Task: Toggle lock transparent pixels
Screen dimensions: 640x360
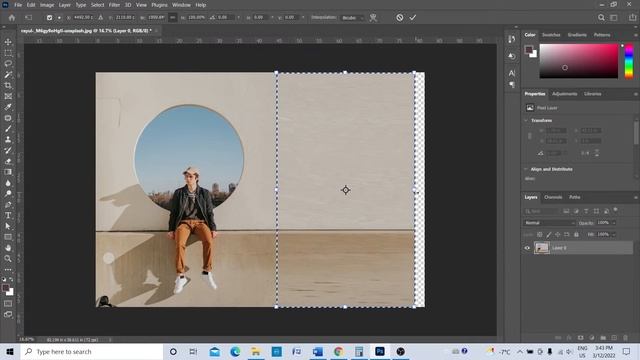Action: [540, 235]
